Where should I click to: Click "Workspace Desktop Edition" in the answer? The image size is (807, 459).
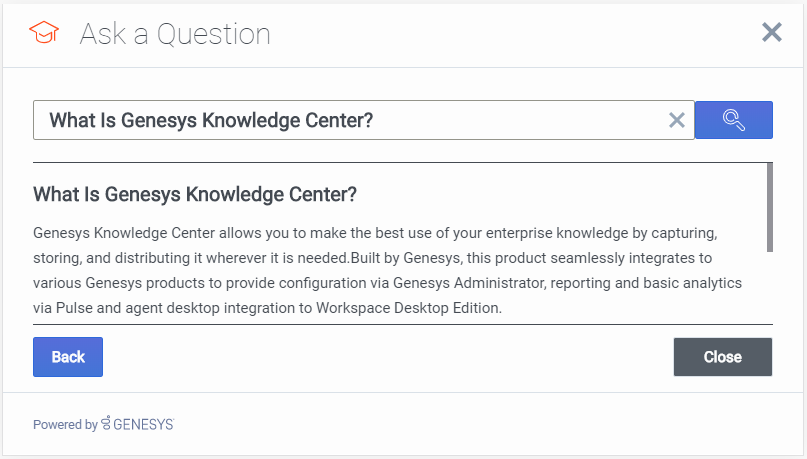[x=407, y=309]
